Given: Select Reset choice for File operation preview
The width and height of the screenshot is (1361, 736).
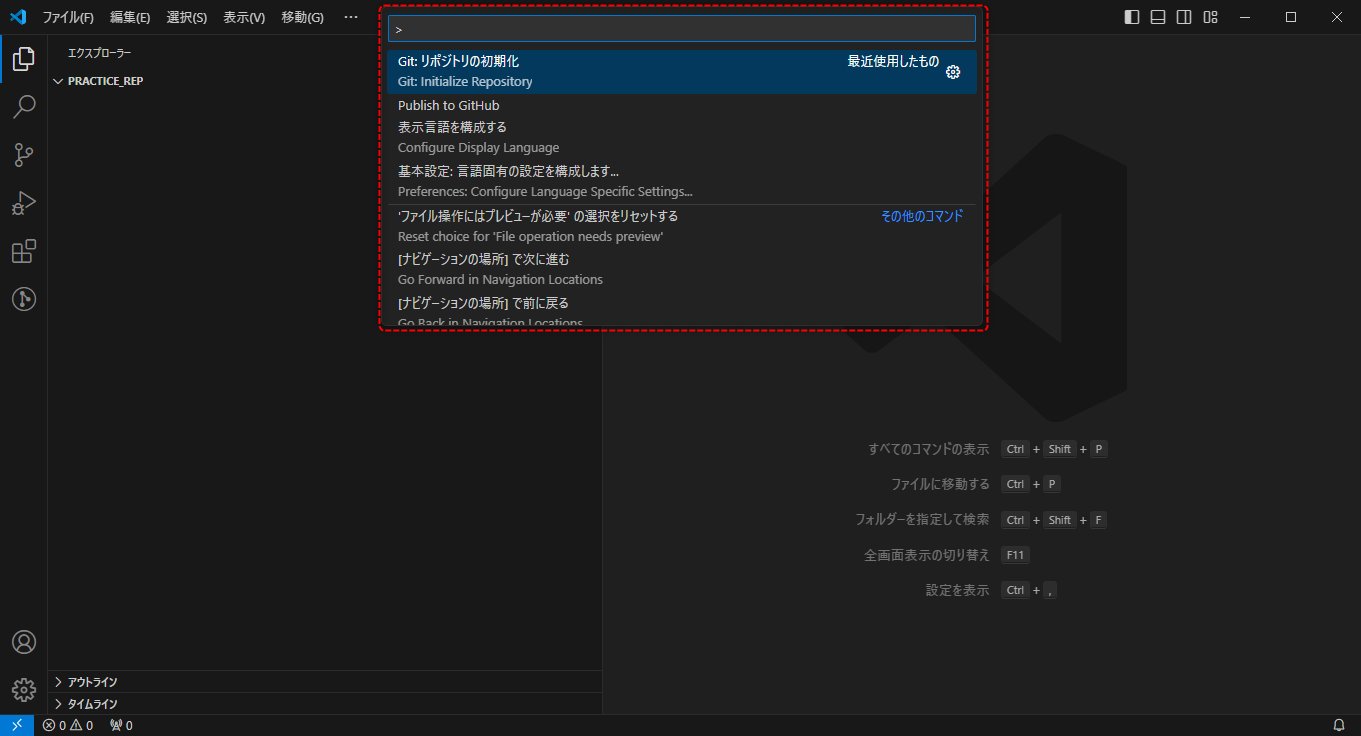Looking at the screenshot, I should tap(682, 226).
